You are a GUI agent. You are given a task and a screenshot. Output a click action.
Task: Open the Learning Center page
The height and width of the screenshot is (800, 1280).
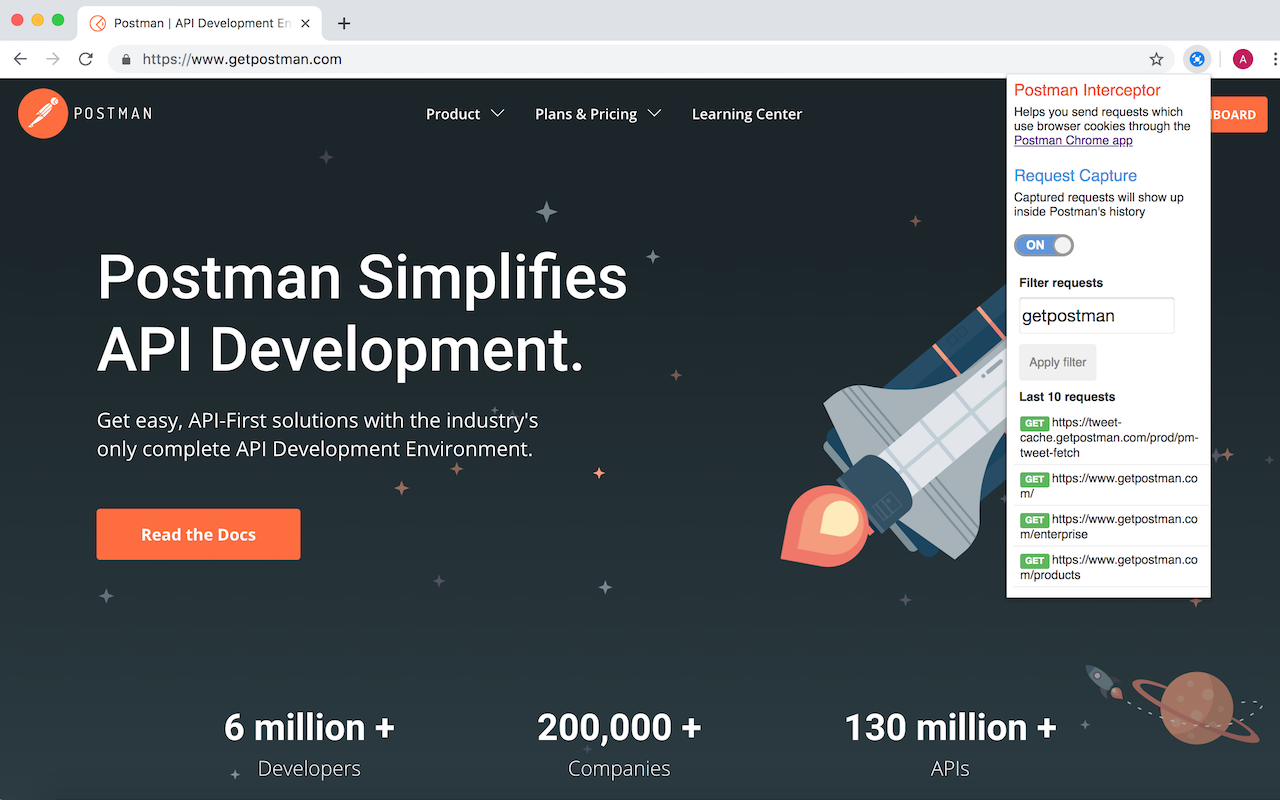click(747, 114)
